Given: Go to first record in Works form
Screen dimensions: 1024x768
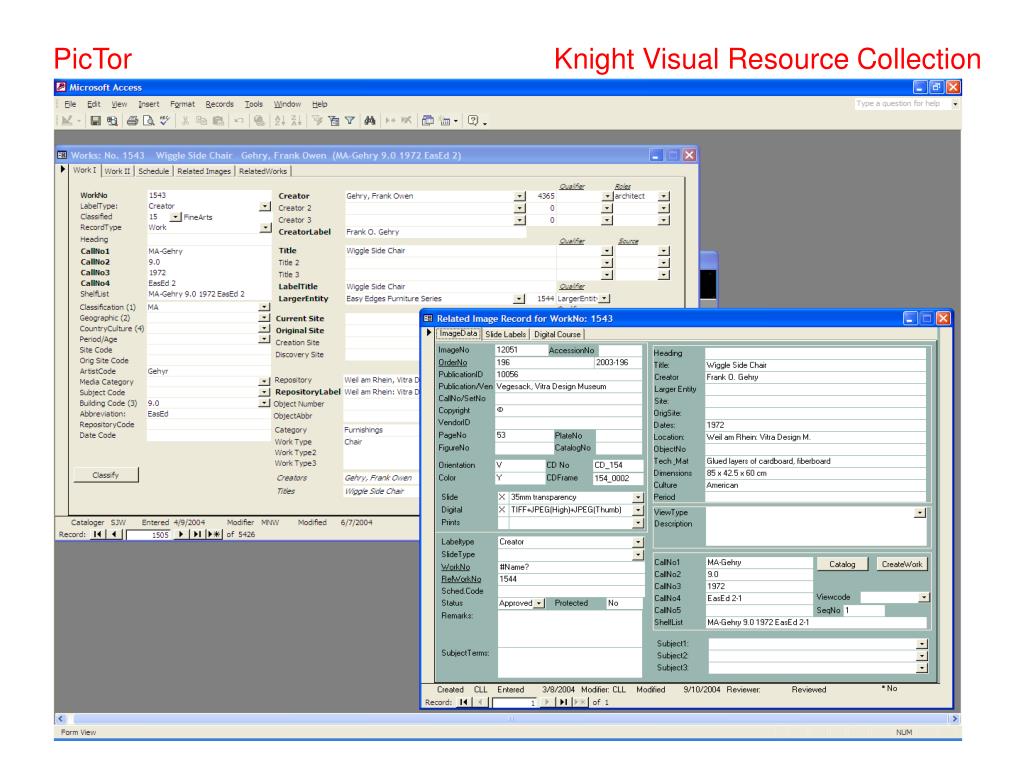Looking at the screenshot, I should pos(97,534).
